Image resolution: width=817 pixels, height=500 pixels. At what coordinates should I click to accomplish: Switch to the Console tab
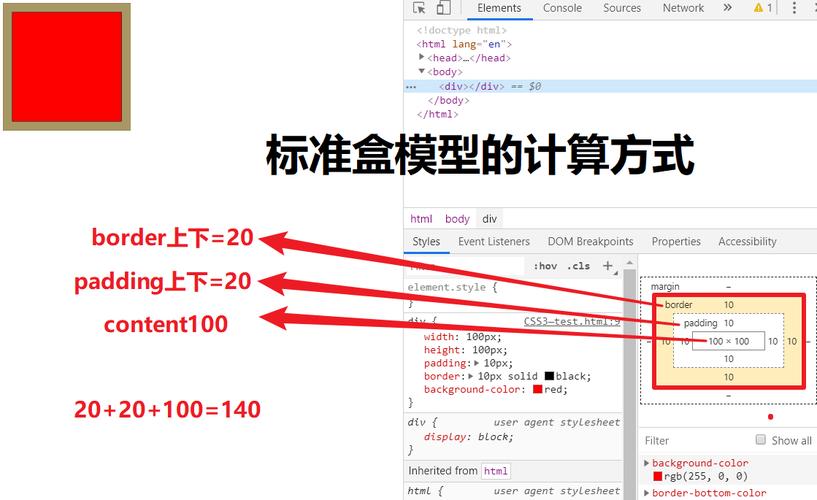click(x=562, y=8)
